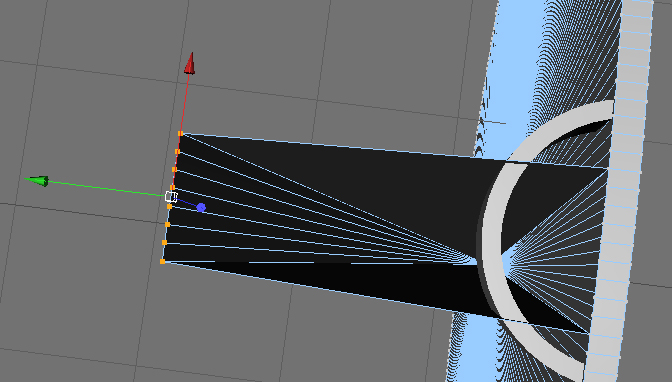Select the bottommost orange vertex point

(x=162, y=261)
